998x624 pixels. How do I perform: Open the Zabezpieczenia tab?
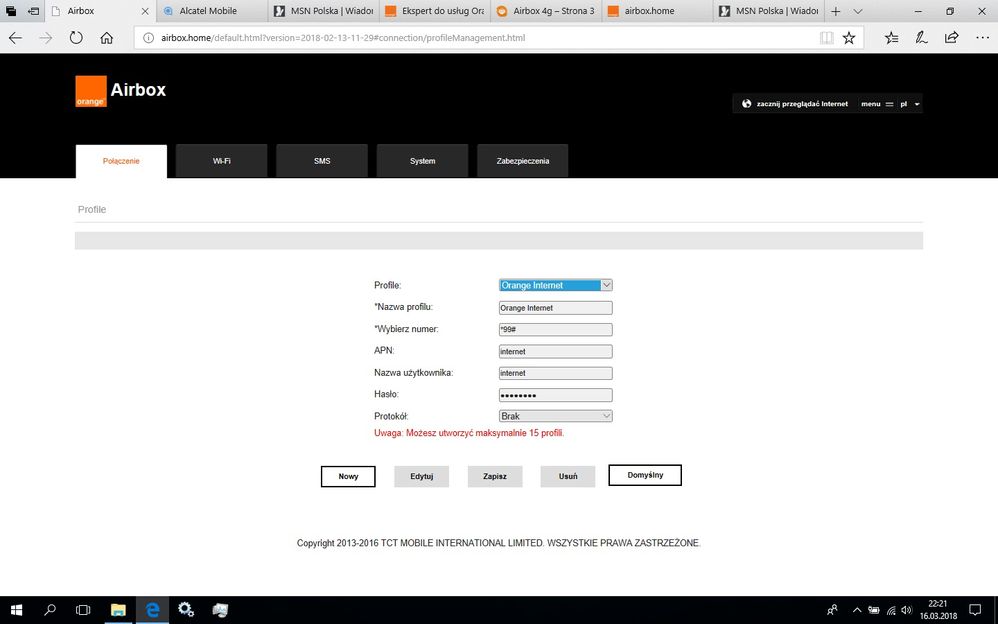pyautogui.click(x=522, y=161)
